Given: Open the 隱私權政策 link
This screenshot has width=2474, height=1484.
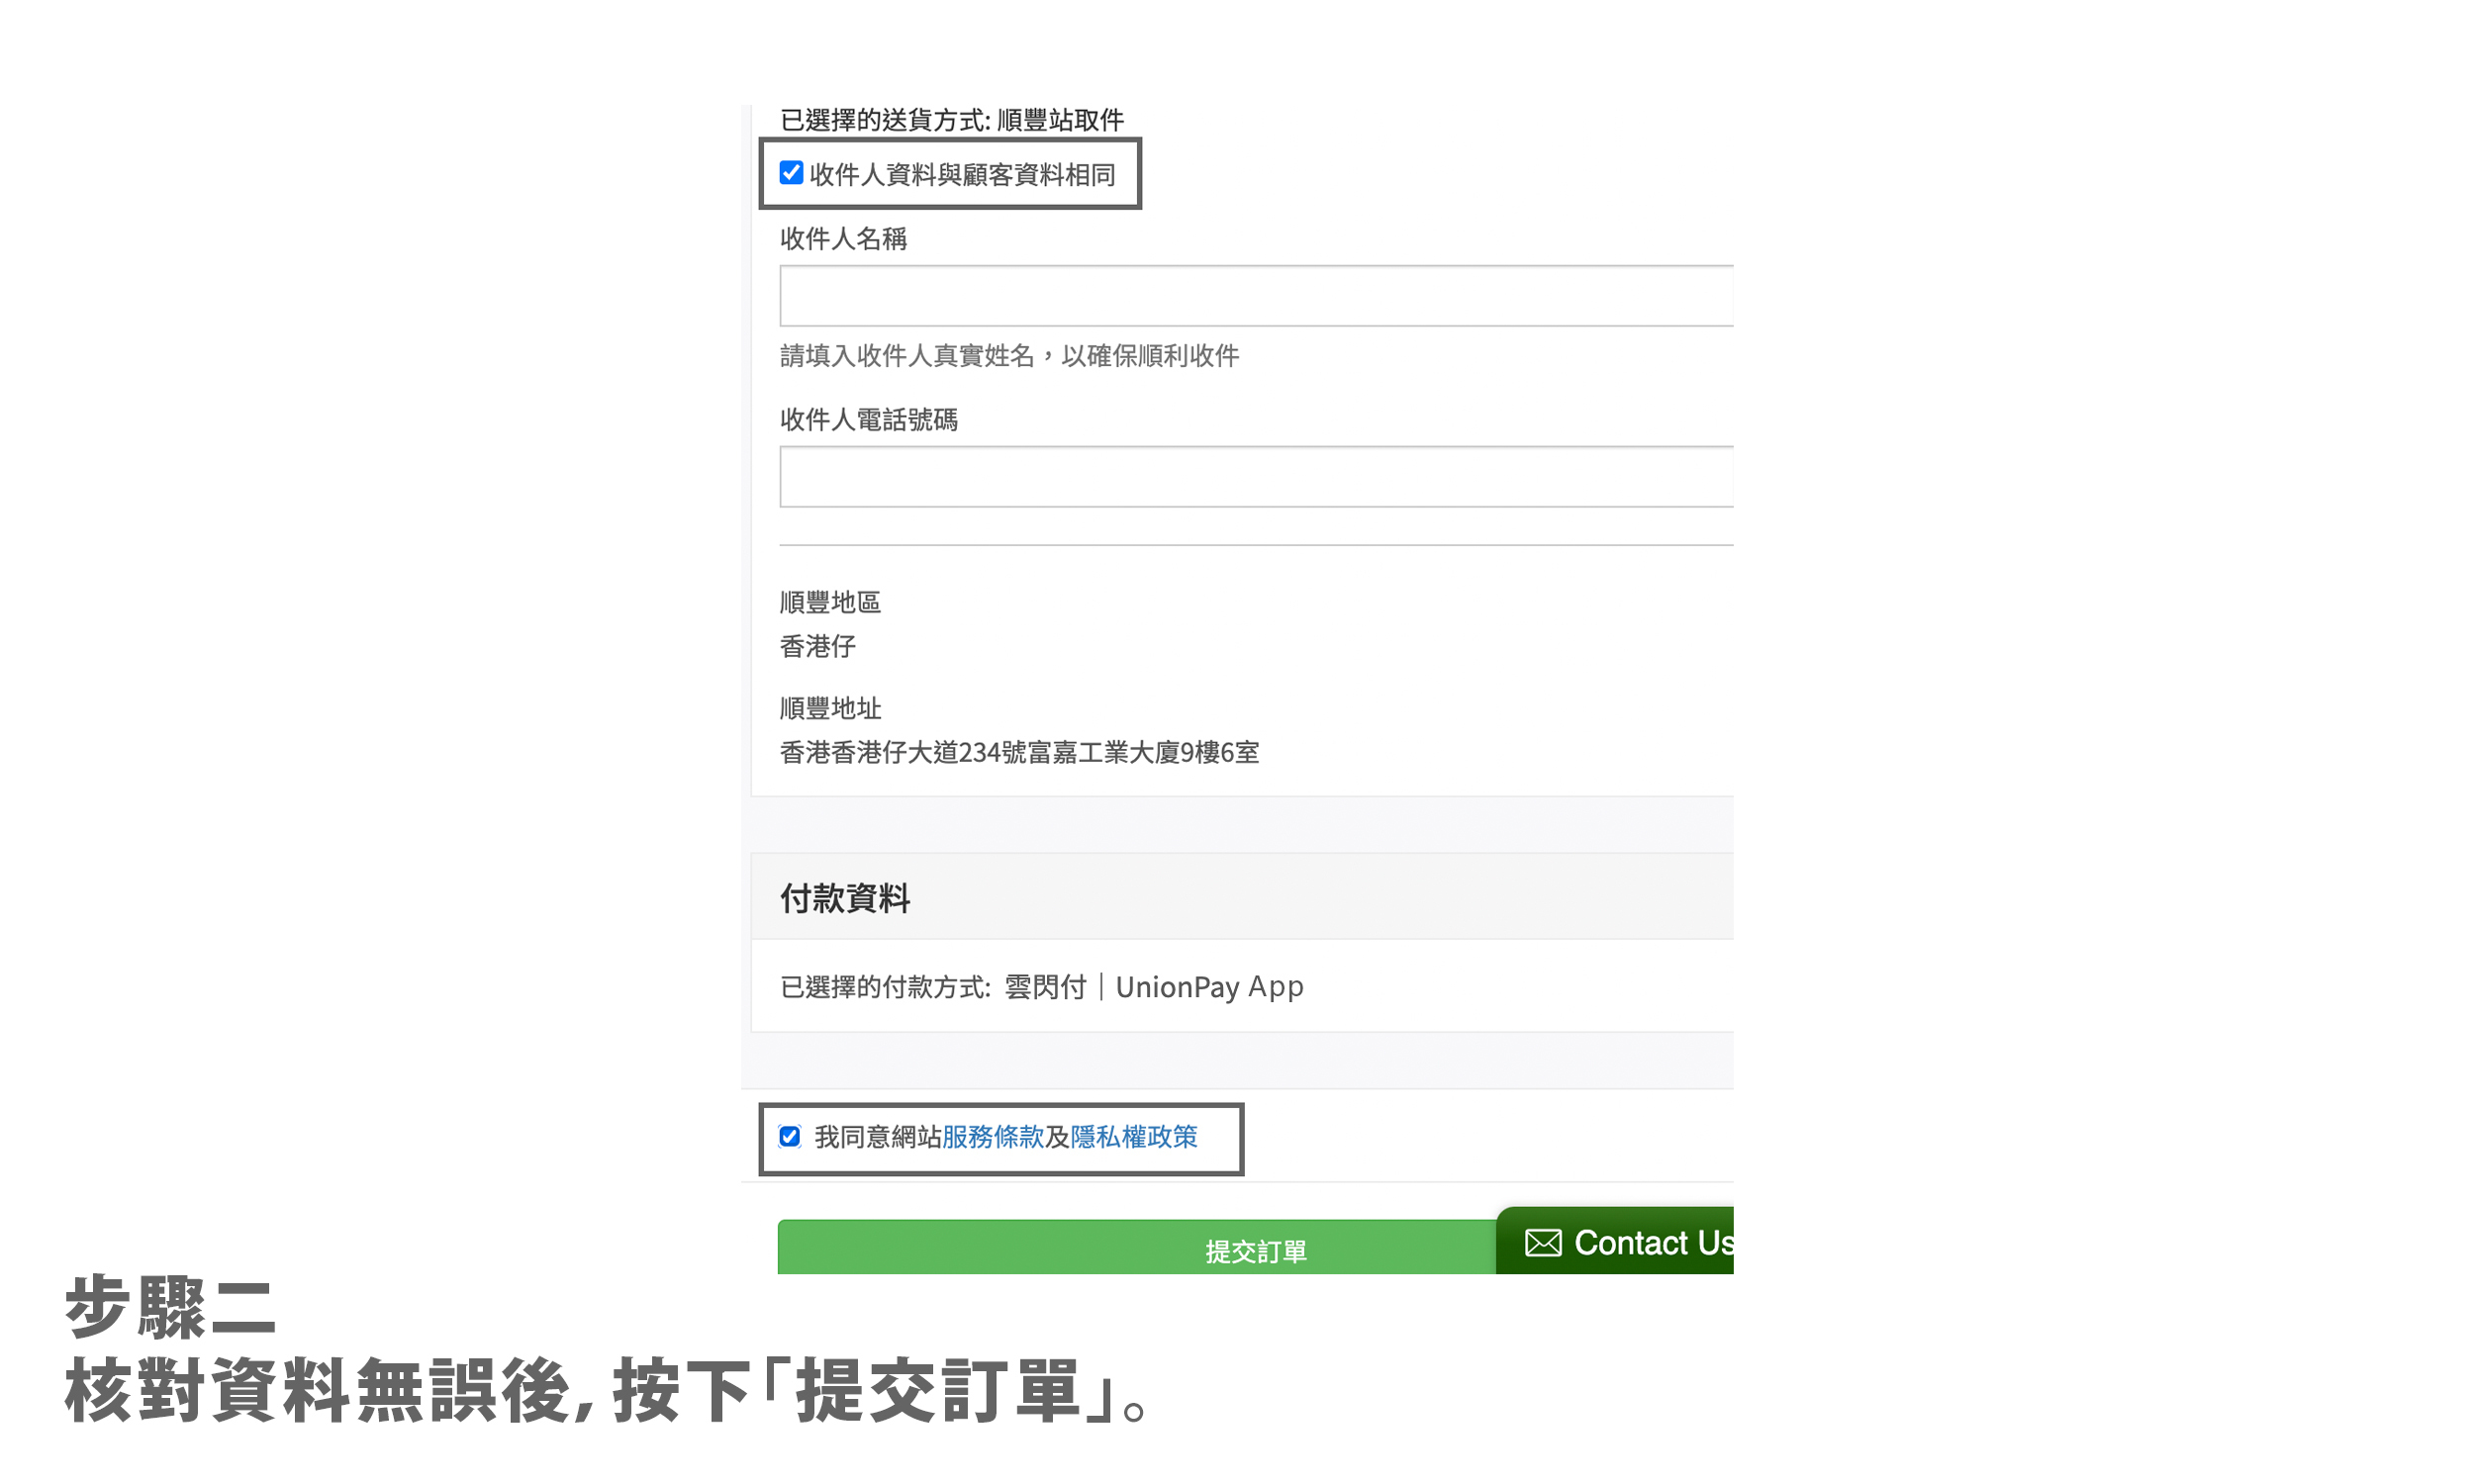Looking at the screenshot, I should (1133, 1137).
